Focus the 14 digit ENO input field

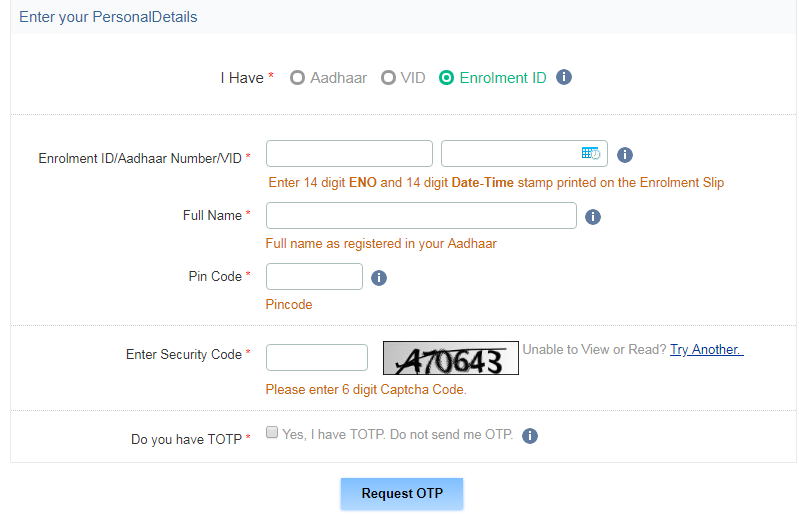tap(349, 153)
